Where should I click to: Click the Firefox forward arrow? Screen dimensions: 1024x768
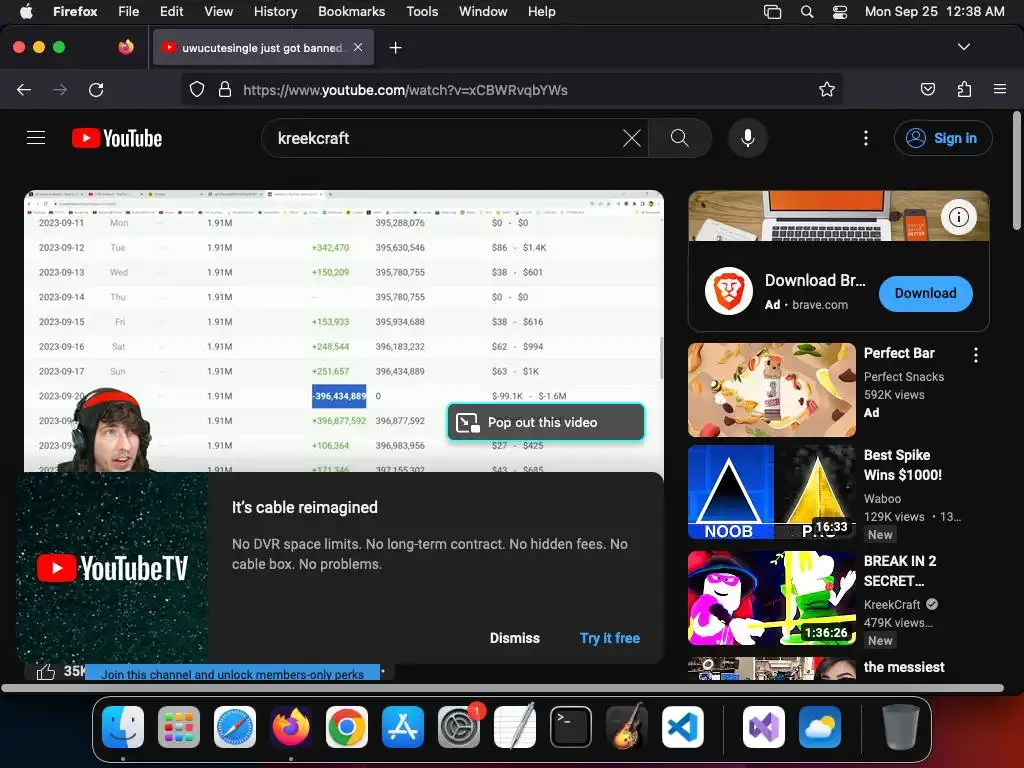[x=60, y=89]
